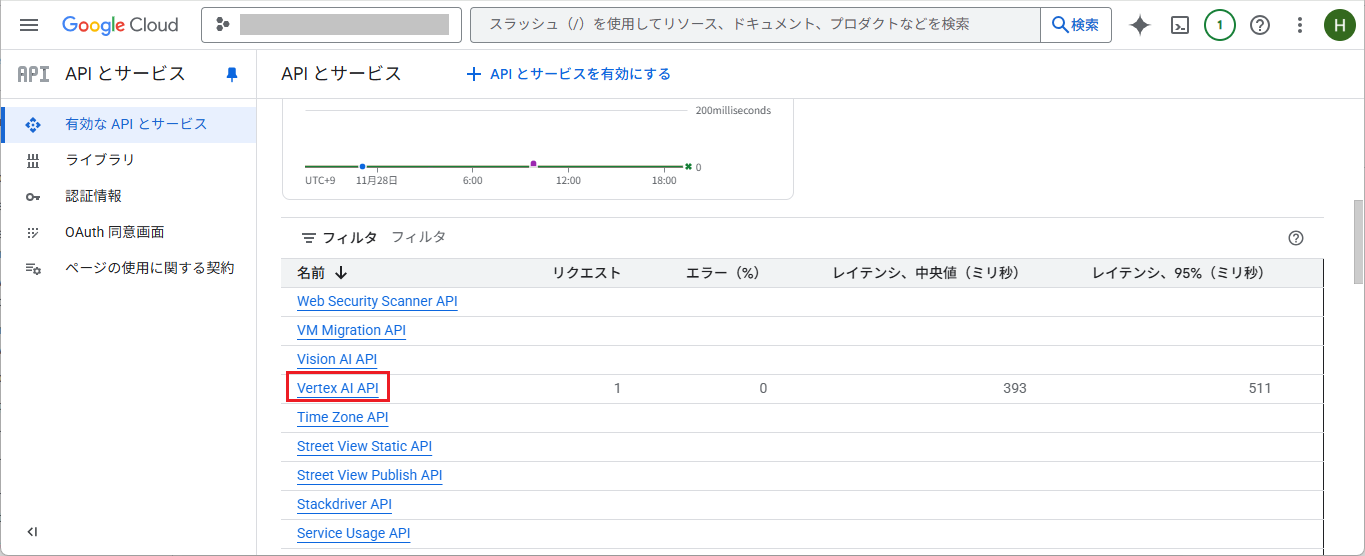Open ページの使用に関する契約 in the sidebar
The height and width of the screenshot is (556, 1365).
tap(128, 268)
